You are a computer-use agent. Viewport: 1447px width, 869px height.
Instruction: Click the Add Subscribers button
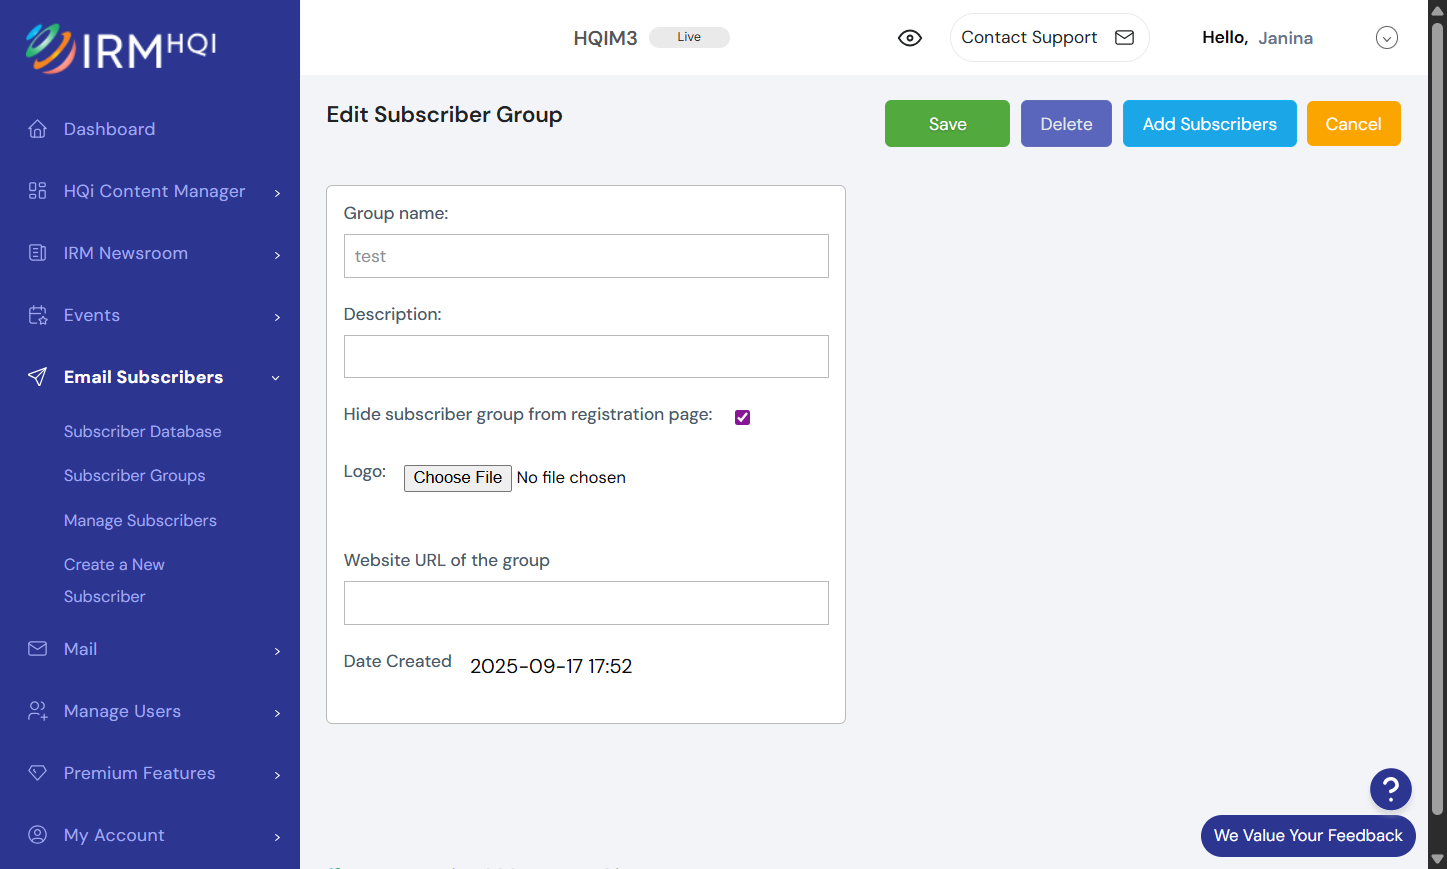[1210, 124]
